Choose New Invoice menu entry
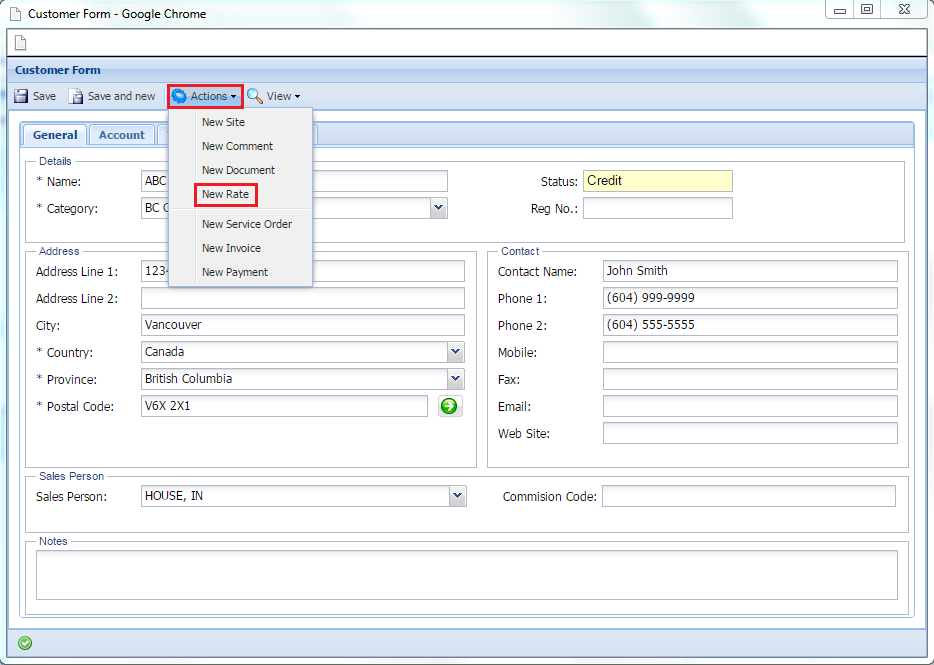 (x=231, y=248)
